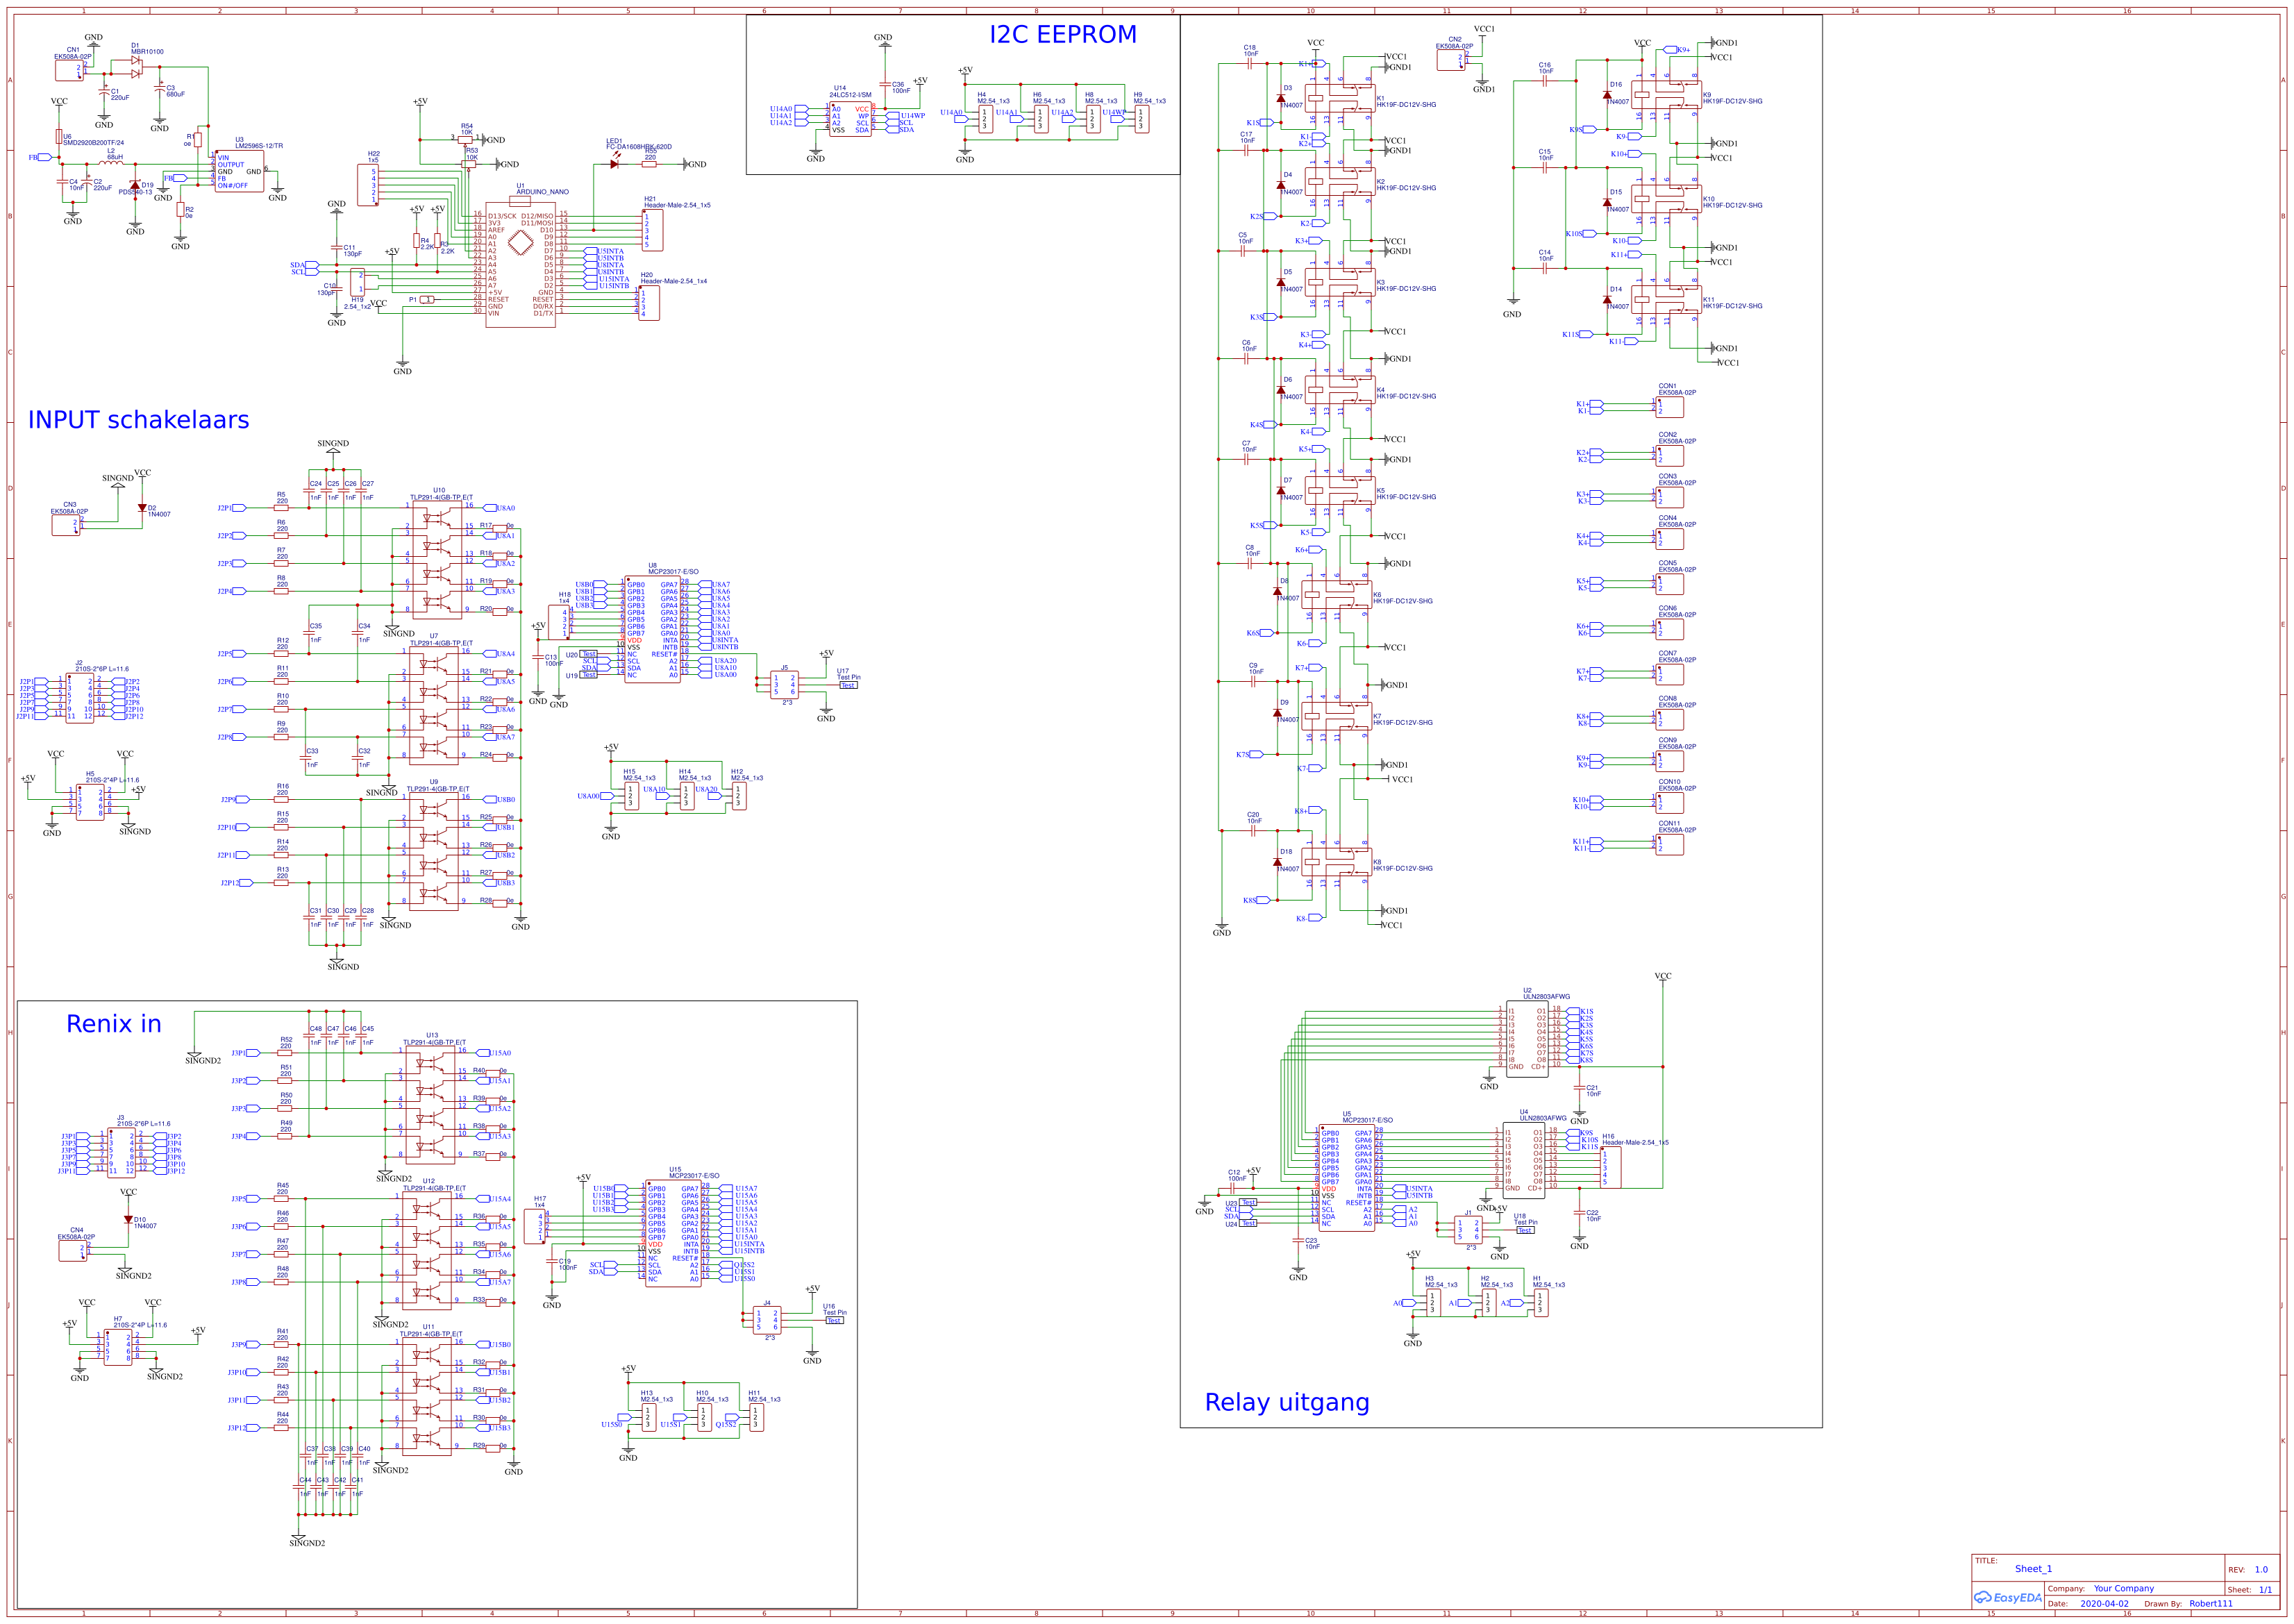Viewport: 2294px width, 1624px height.
Task: Select the U15 MCP23017-E/SO chip symbol
Action: [x=673, y=1234]
